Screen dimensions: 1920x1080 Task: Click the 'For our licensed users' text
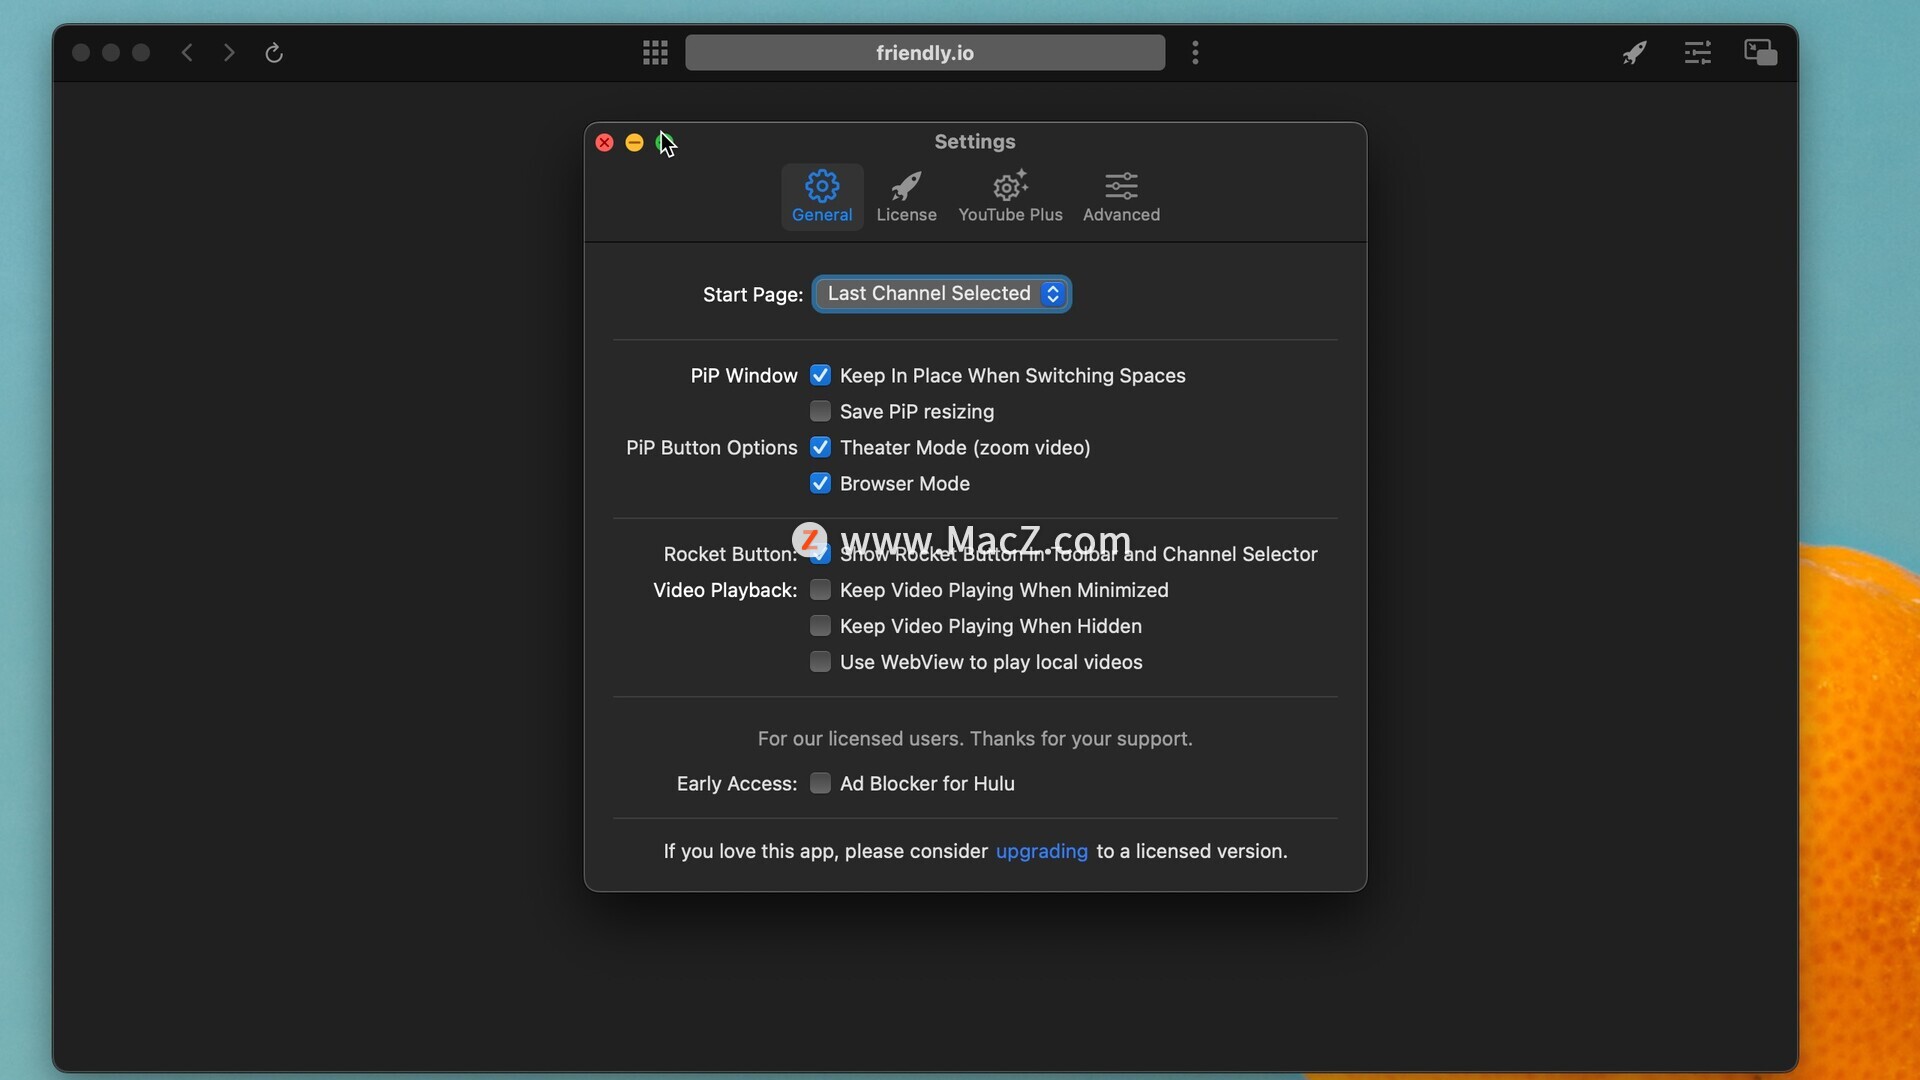(975, 739)
